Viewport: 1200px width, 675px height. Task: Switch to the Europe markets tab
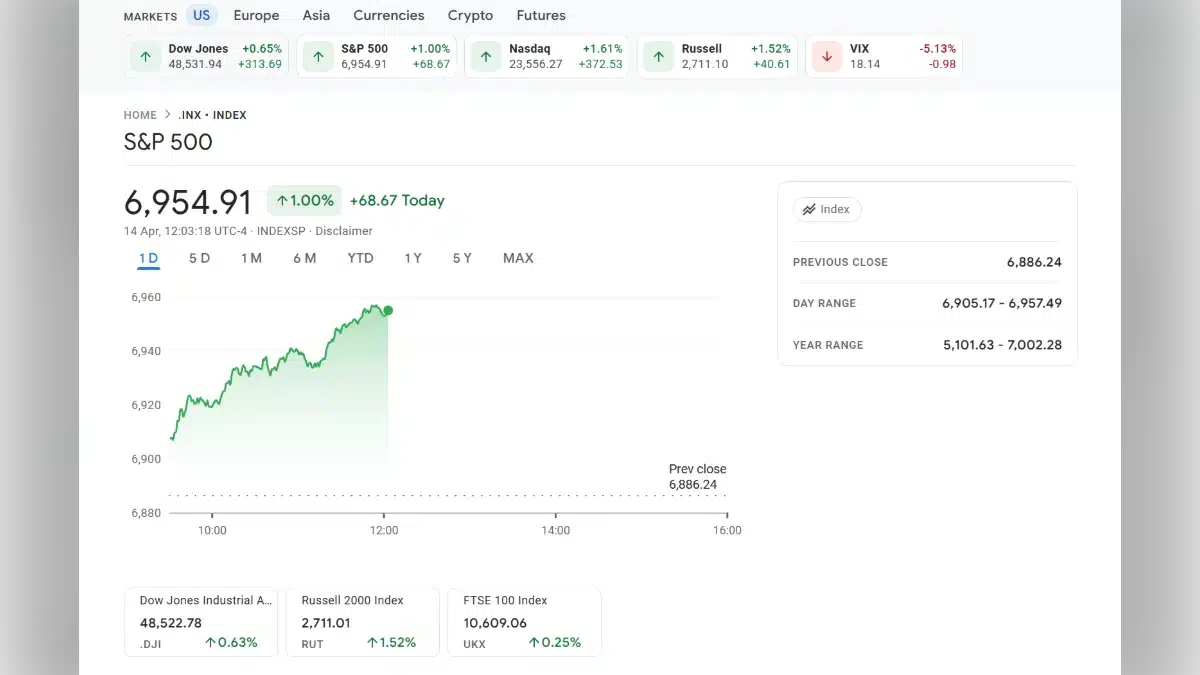point(256,15)
